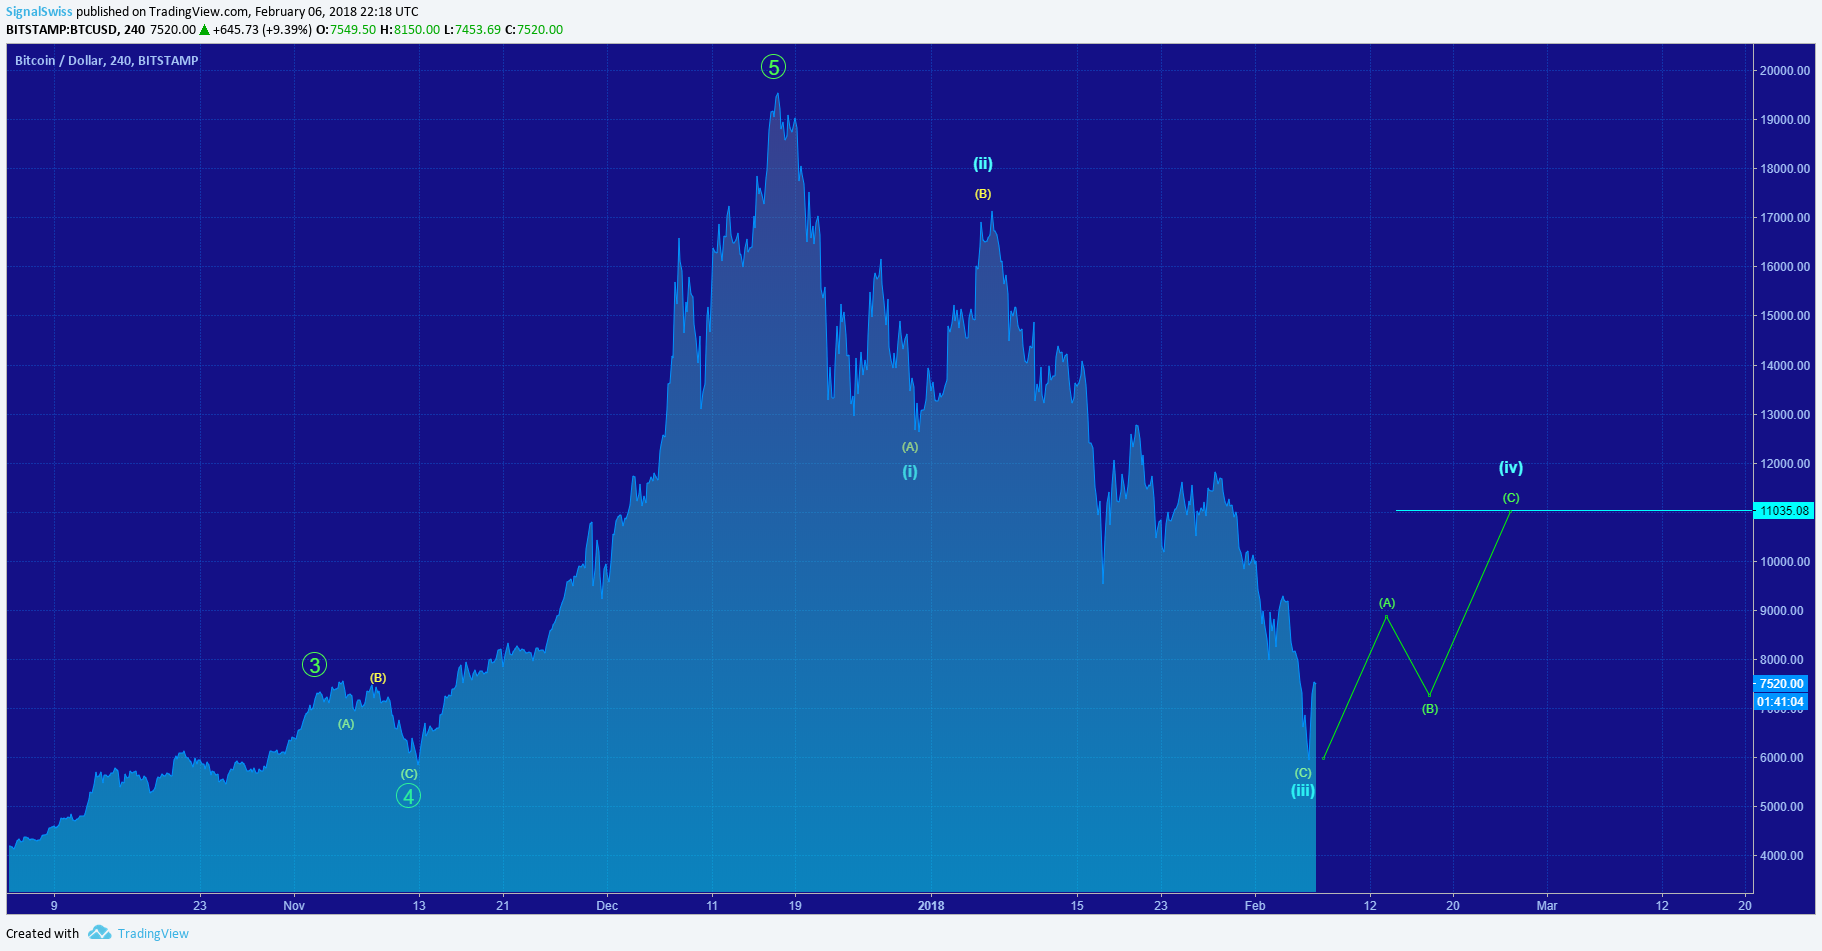Click the Feb date on time axis
Image resolution: width=1822 pixels, height=951 pixels.
pos(1255,906)
